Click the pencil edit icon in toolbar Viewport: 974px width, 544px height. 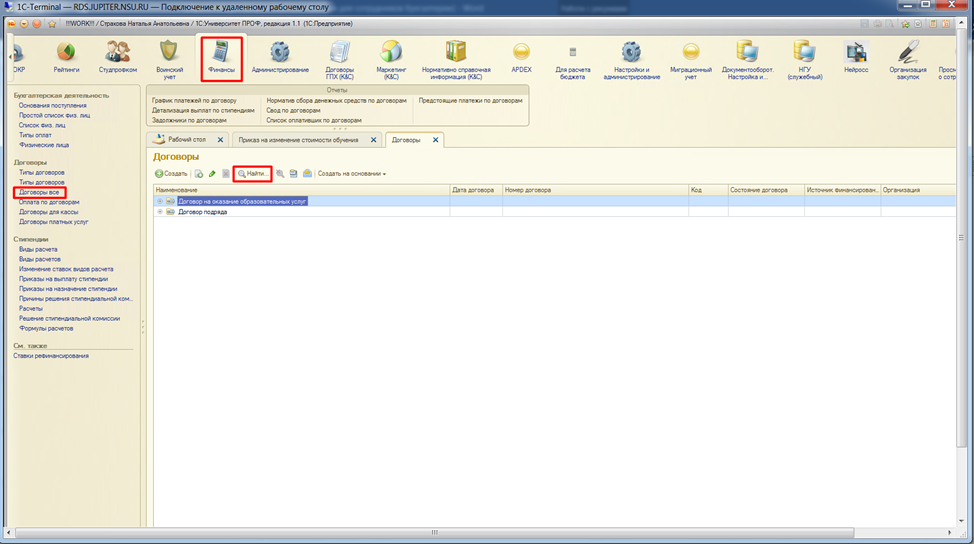pyautogui.click(x=212, y=174)
